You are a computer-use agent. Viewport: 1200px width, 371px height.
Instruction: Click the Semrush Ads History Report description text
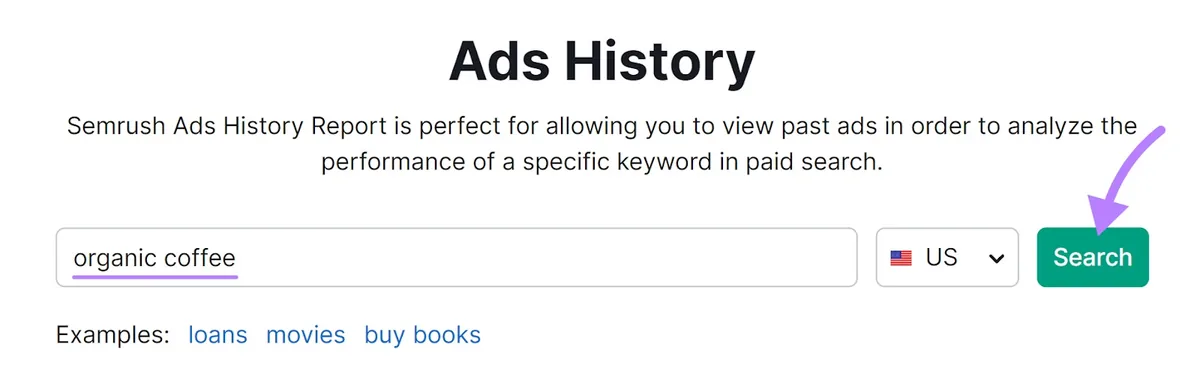point(601,144)
